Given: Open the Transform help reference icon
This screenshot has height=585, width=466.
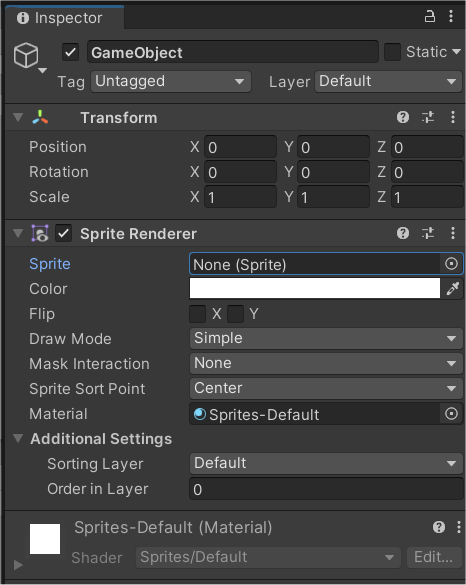Looking at the screenshot, I should click(403, 118).
